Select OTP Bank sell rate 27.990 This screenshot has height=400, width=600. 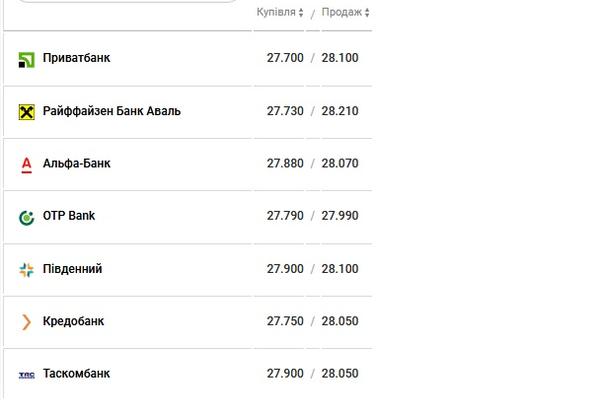coord(340,216)
